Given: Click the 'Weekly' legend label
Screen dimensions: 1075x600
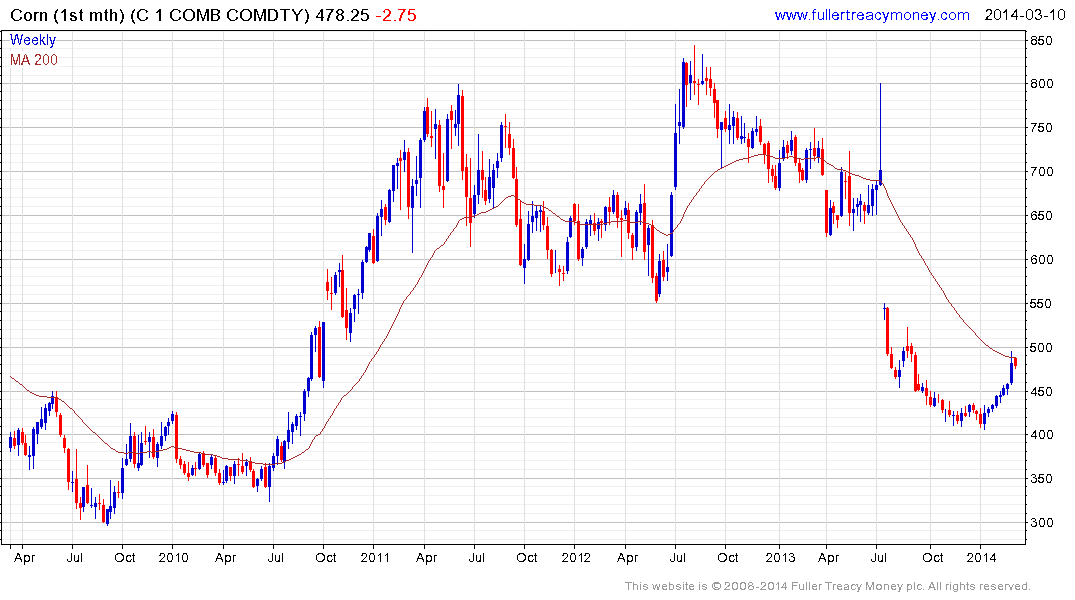Looking at the screenshot, I should click(33, 40).
